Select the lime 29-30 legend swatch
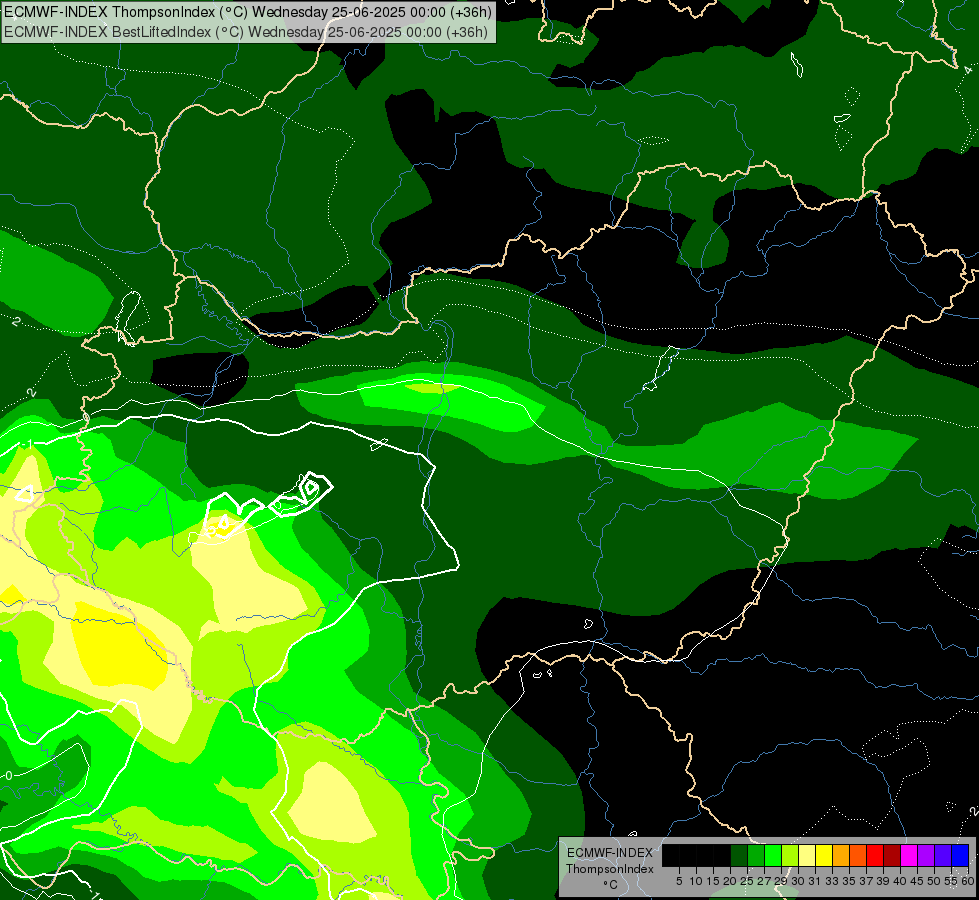The height and width of the screenshot is (900, 979). (789, 855)
